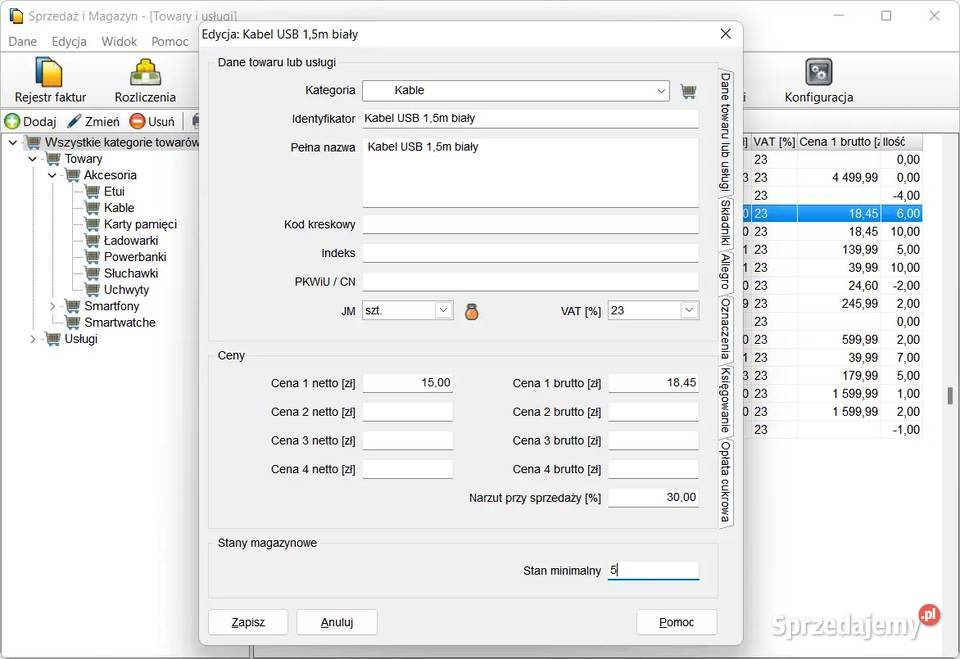
Task: Click the Kod kreskowy input field
Action: (530, 225)
